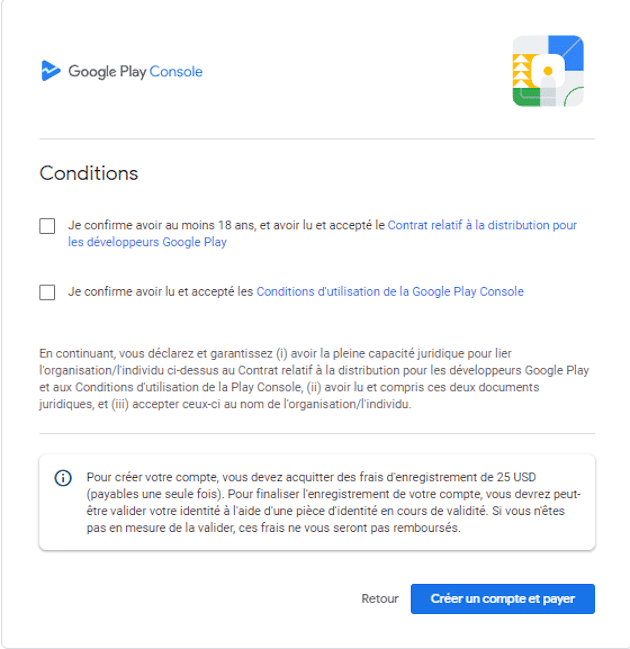Viewport: 630px width, 649px height.
Task: Open Conditions d'utilisation de la Google Play Console
Action: 390,292
